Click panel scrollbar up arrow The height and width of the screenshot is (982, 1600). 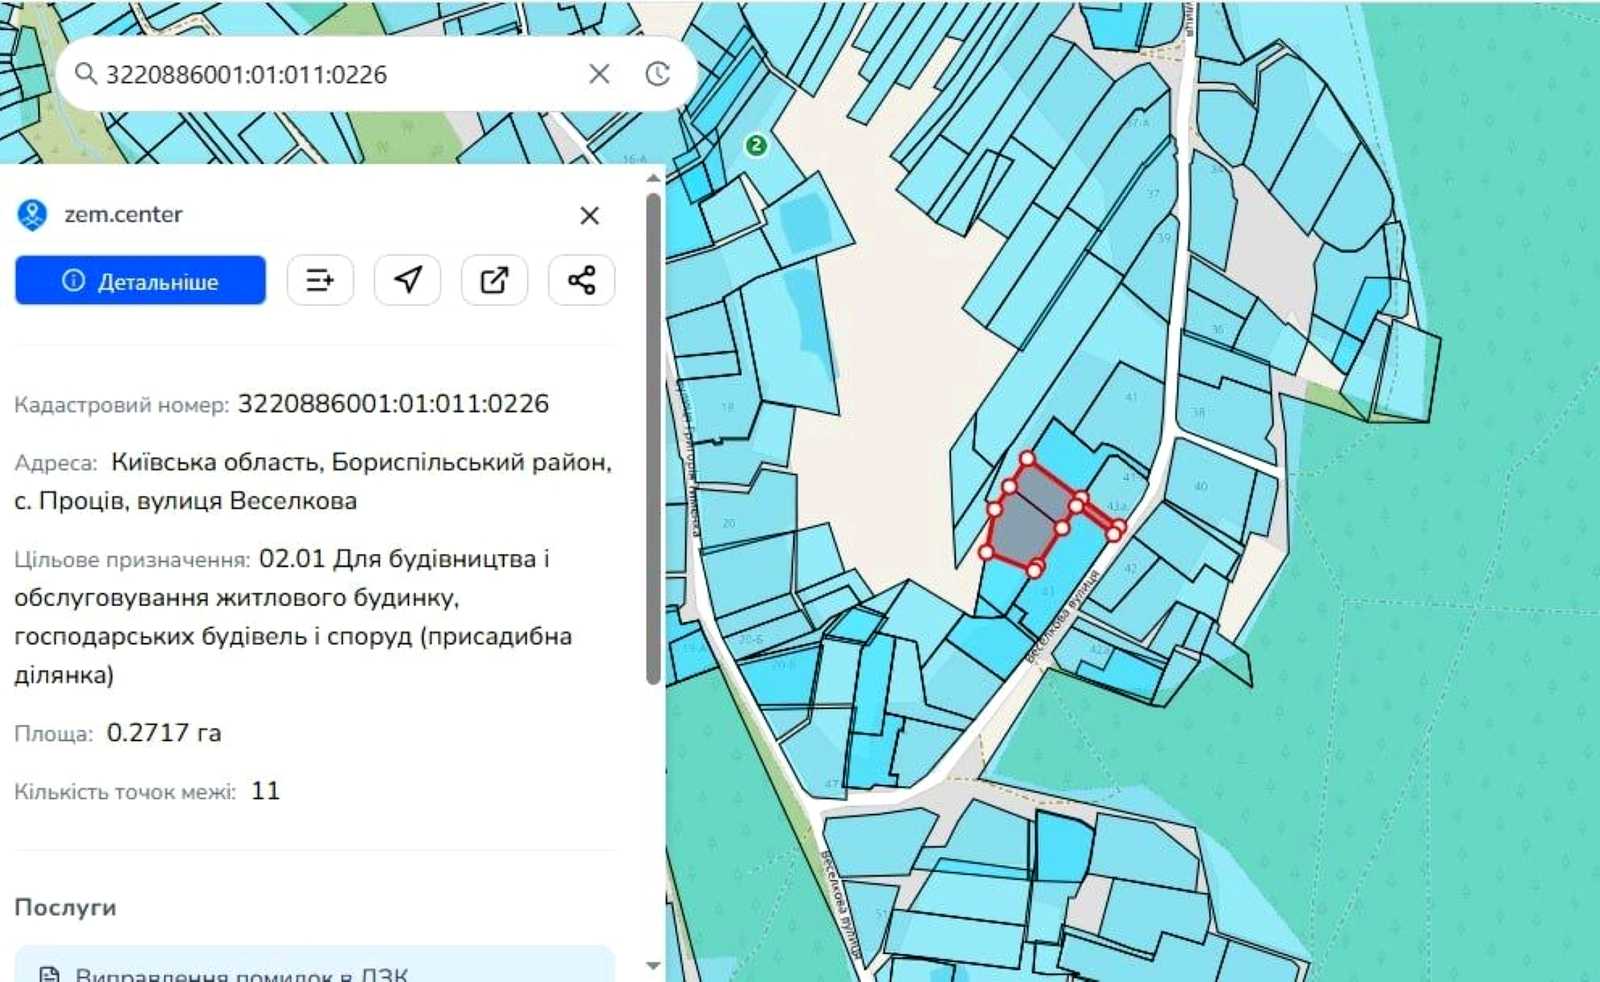pos(653,178)
